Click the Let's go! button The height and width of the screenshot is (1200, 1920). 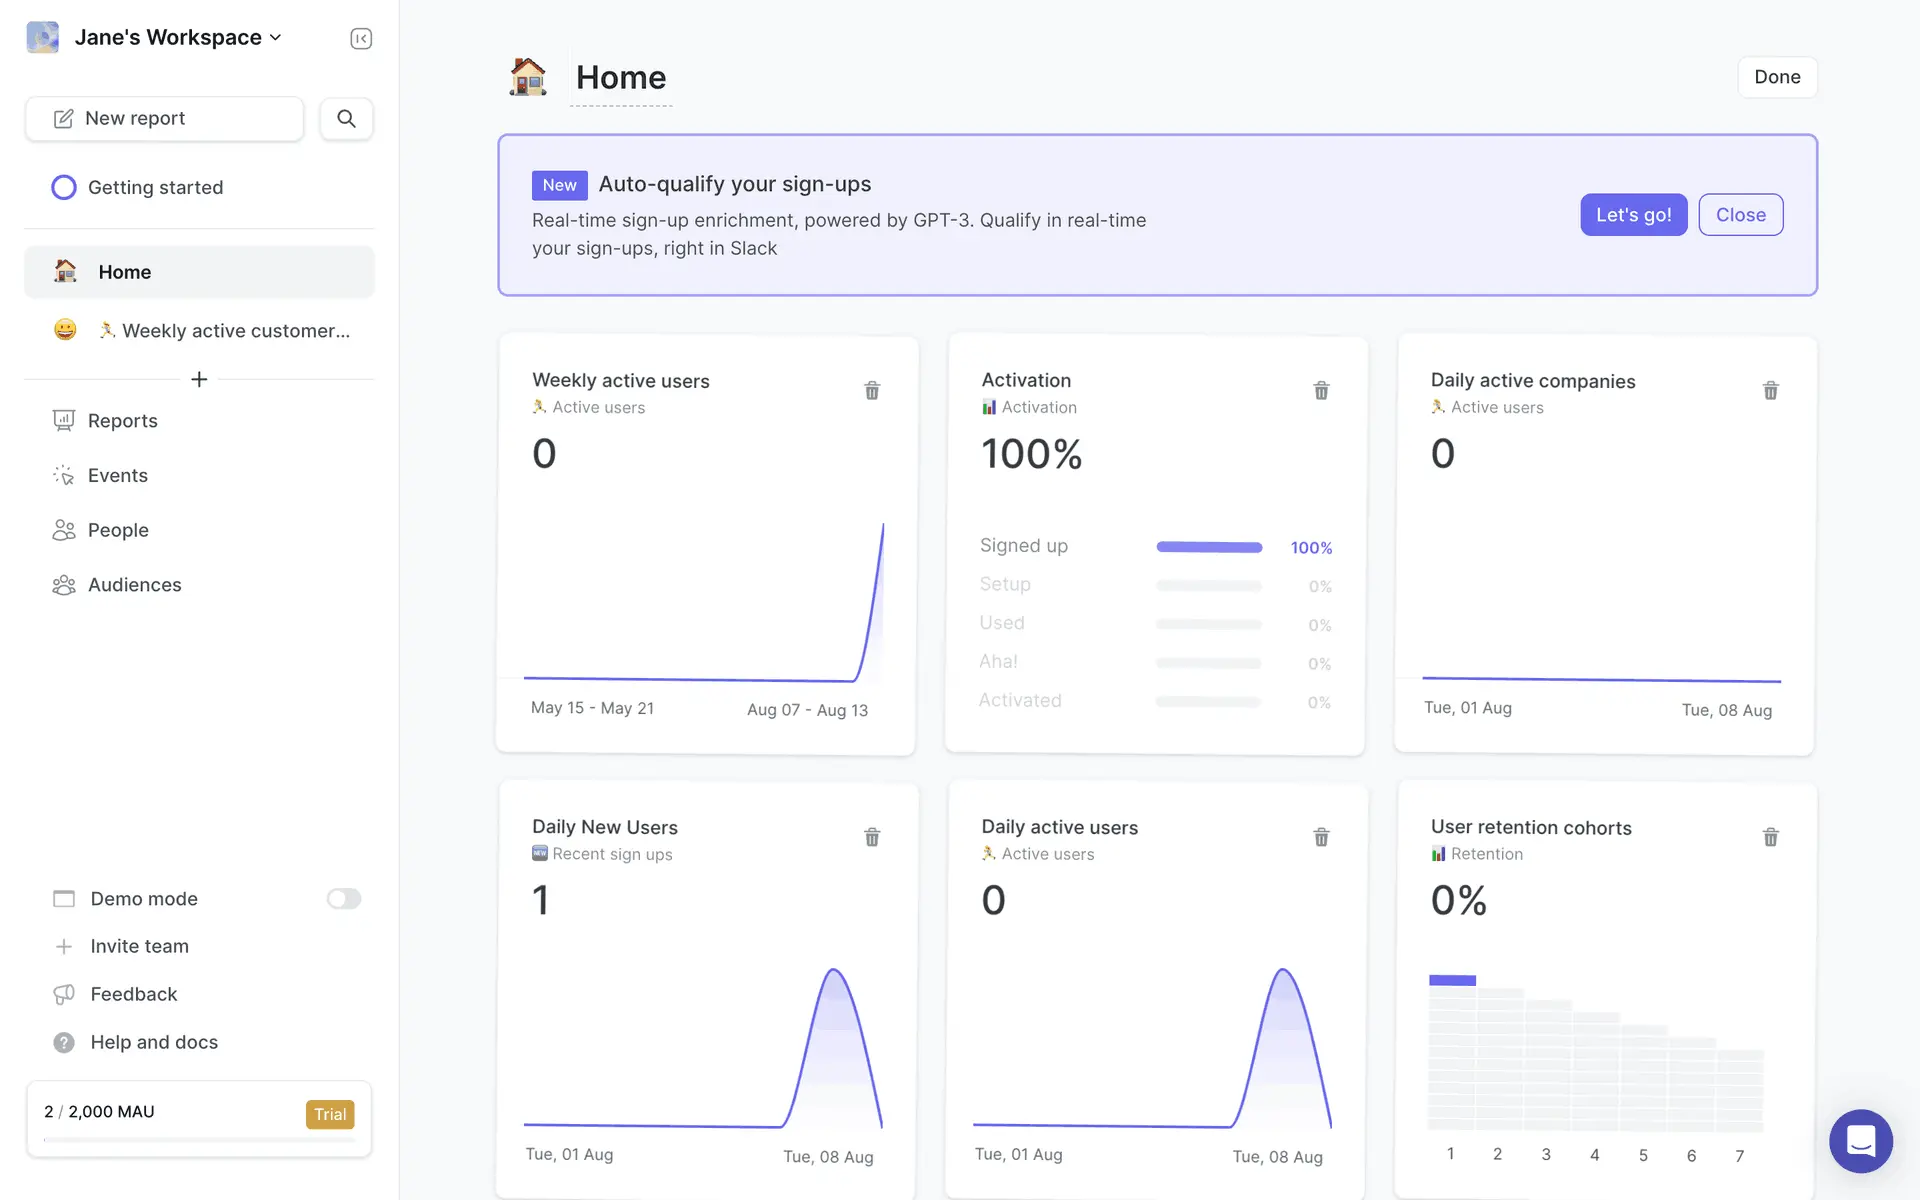pyautogui.click(x=1633, y=215)
